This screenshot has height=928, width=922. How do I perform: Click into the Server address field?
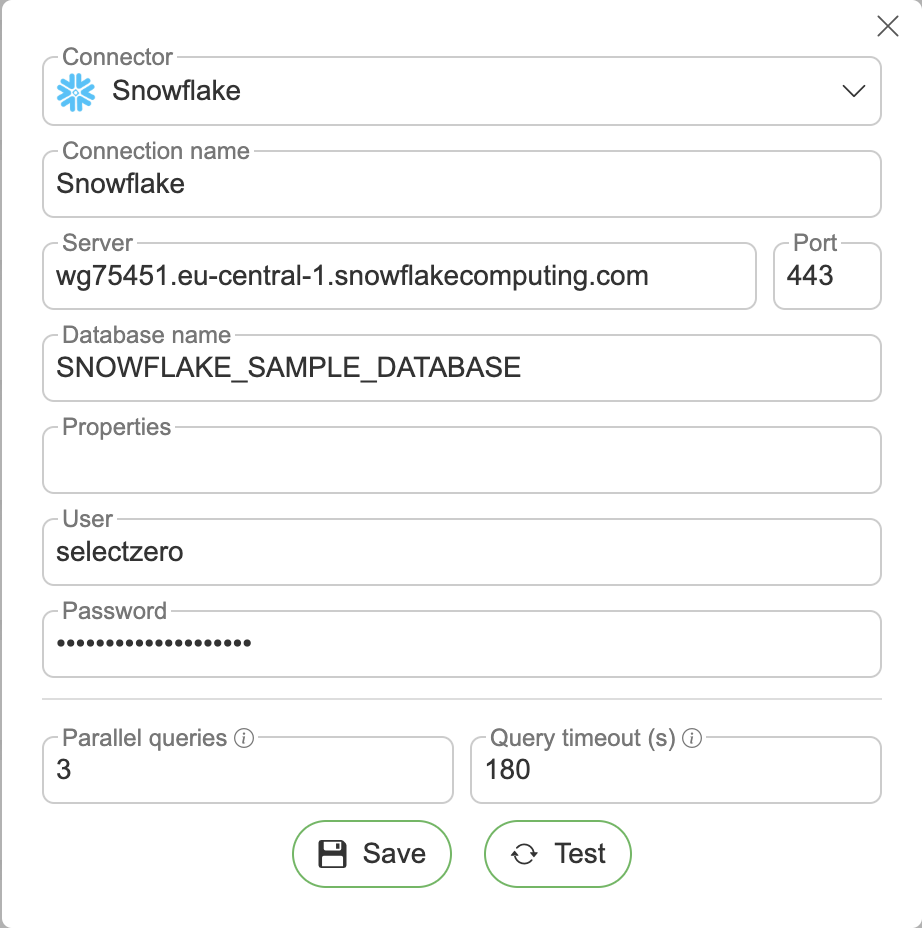(398, 277)
